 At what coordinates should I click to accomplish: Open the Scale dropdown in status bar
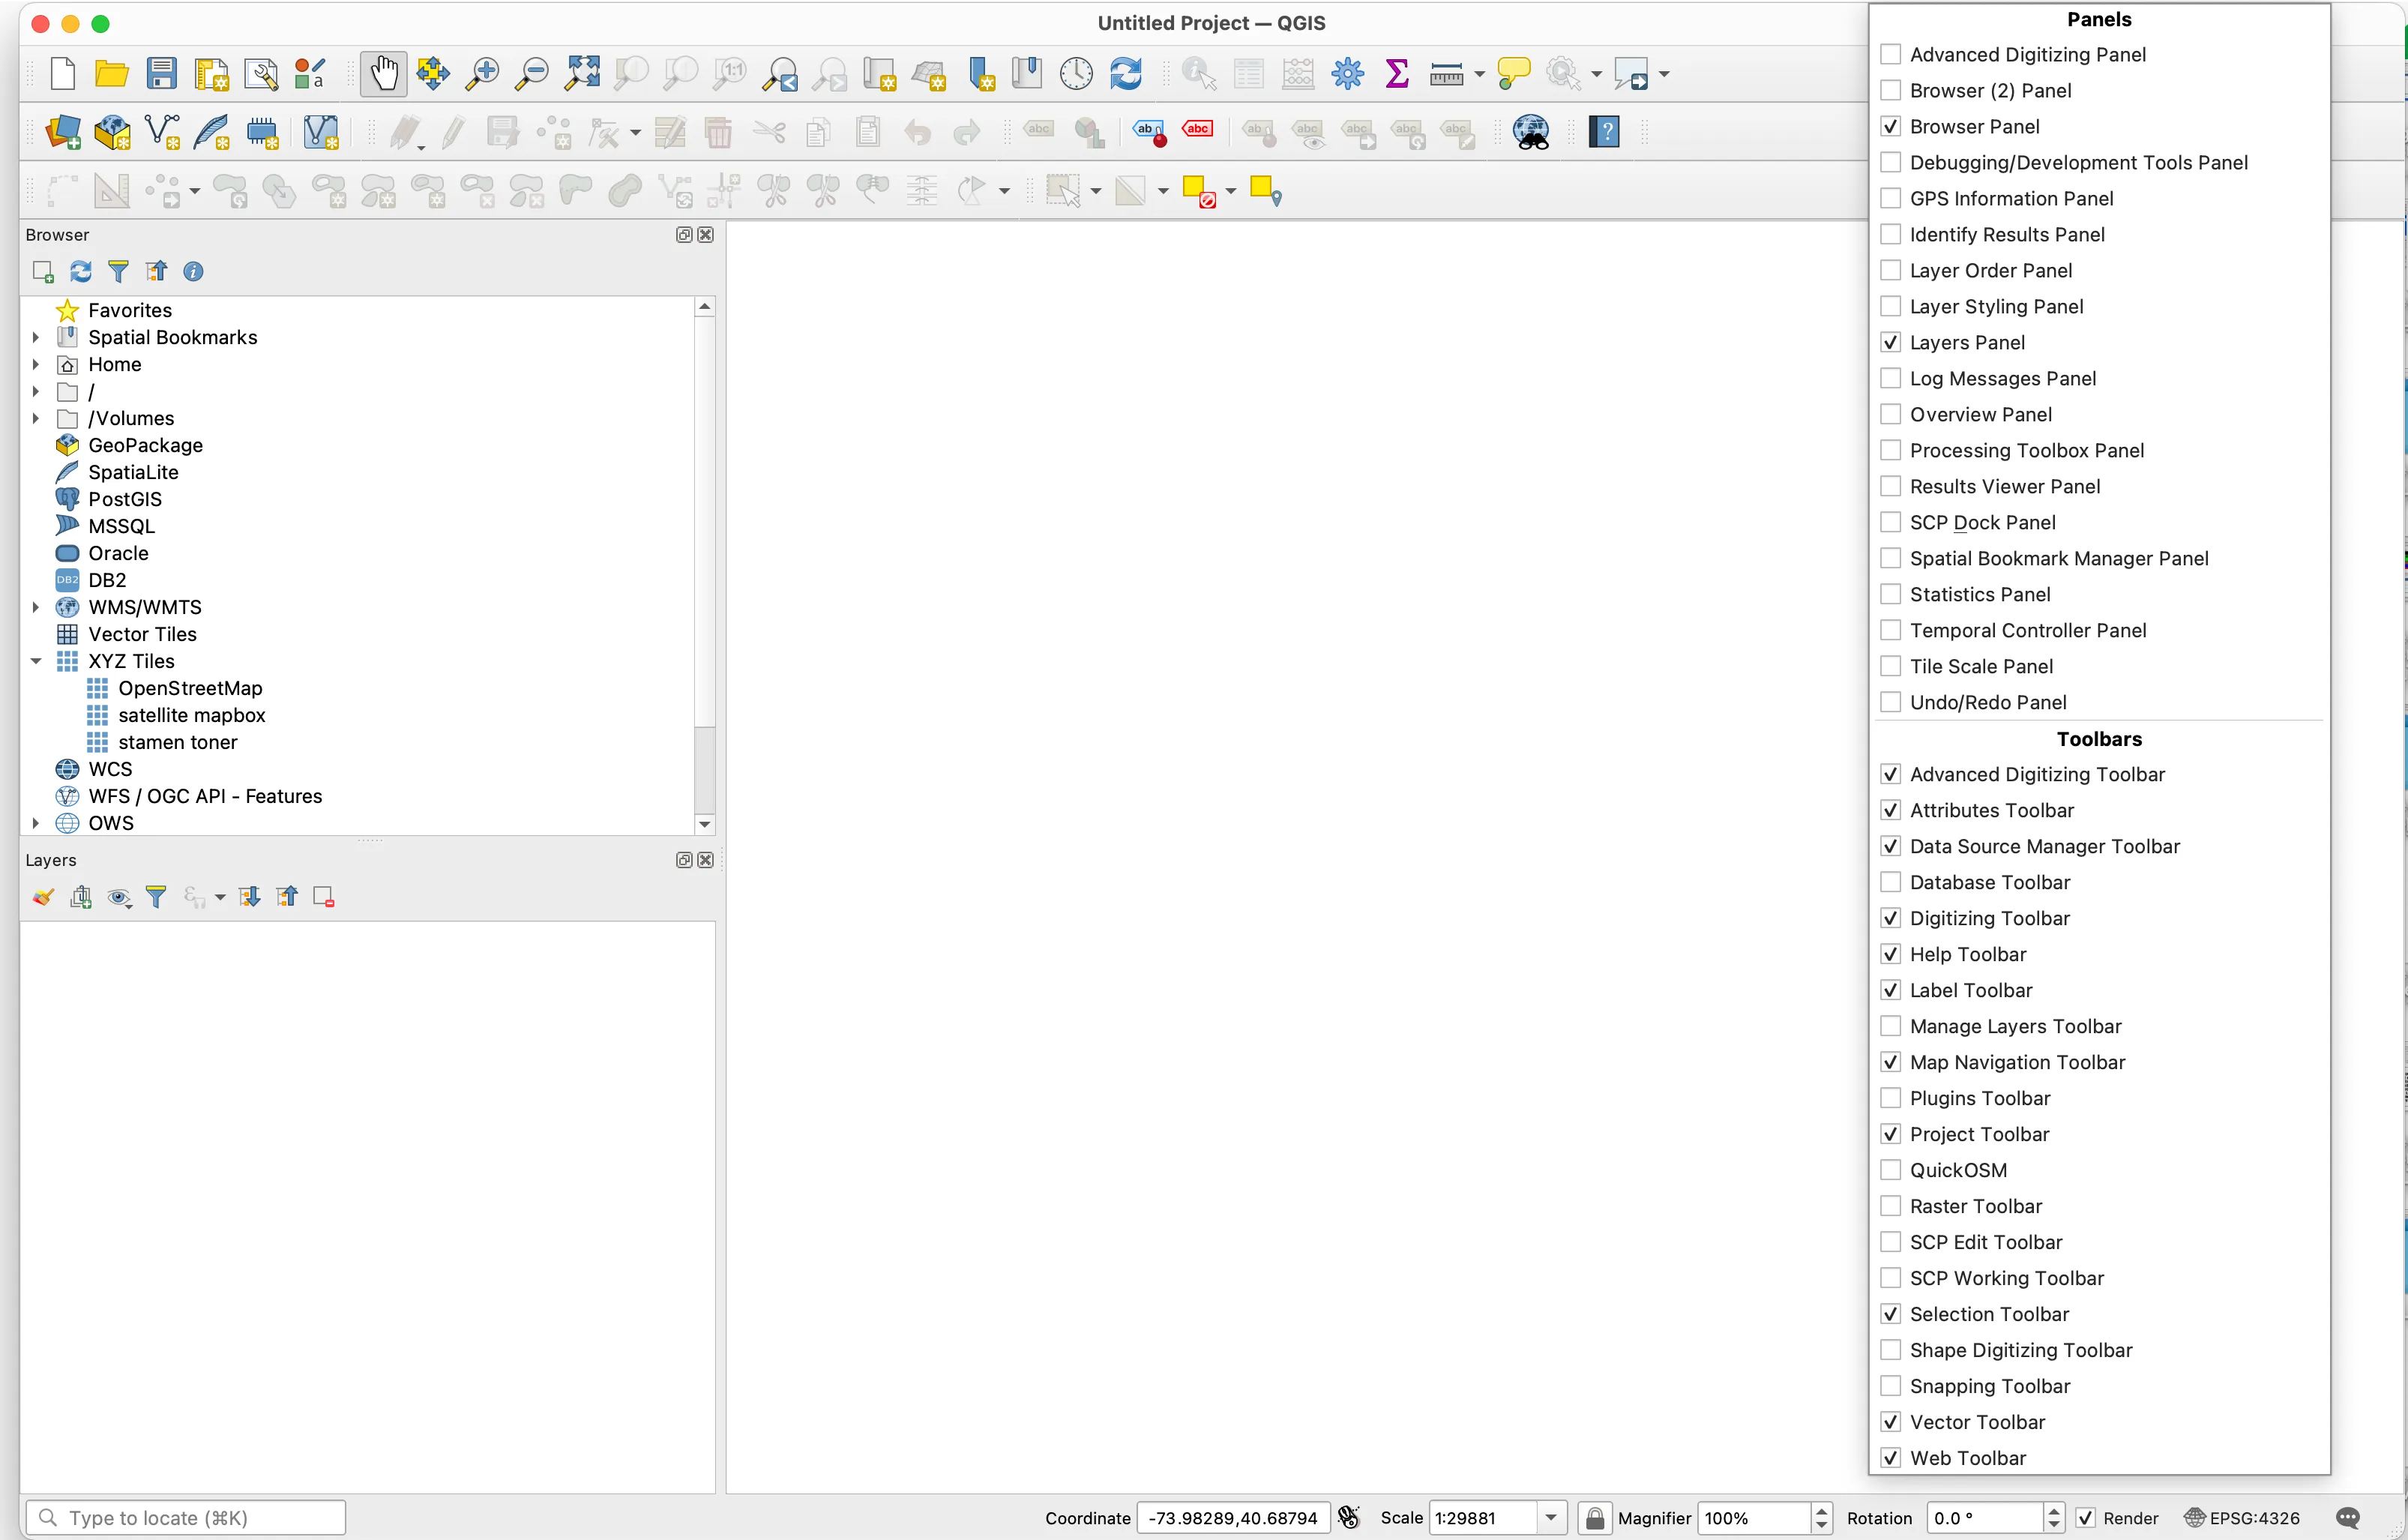pyautogui.click(x=1551, y=1517)
